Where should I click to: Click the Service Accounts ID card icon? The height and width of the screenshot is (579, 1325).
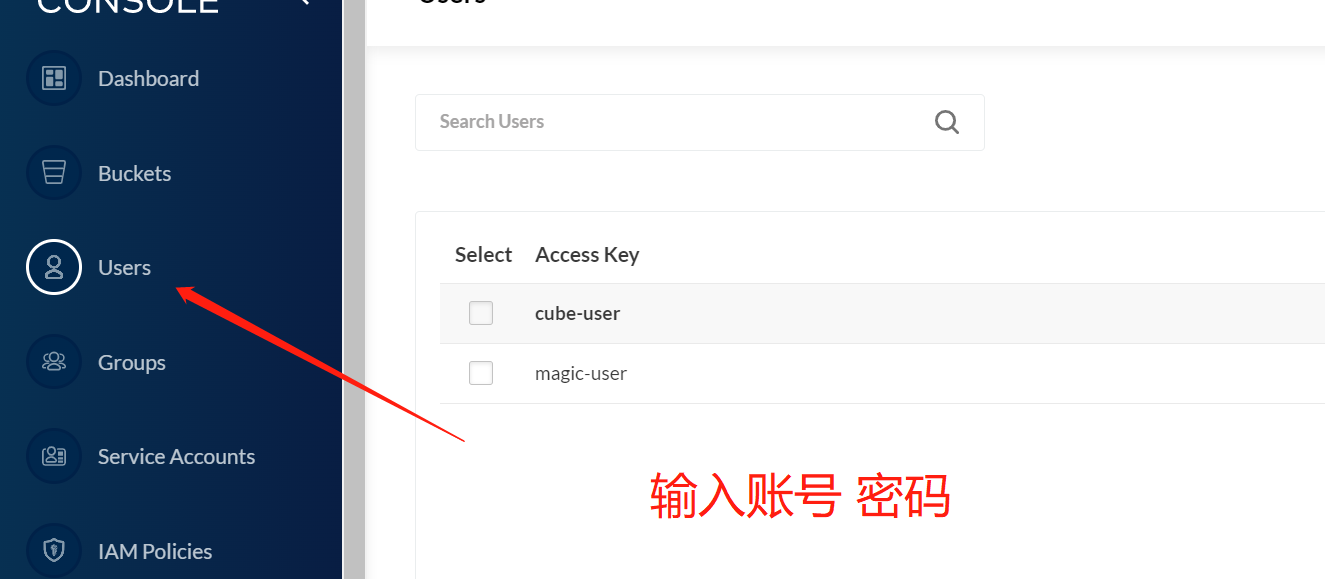[54, 456]
